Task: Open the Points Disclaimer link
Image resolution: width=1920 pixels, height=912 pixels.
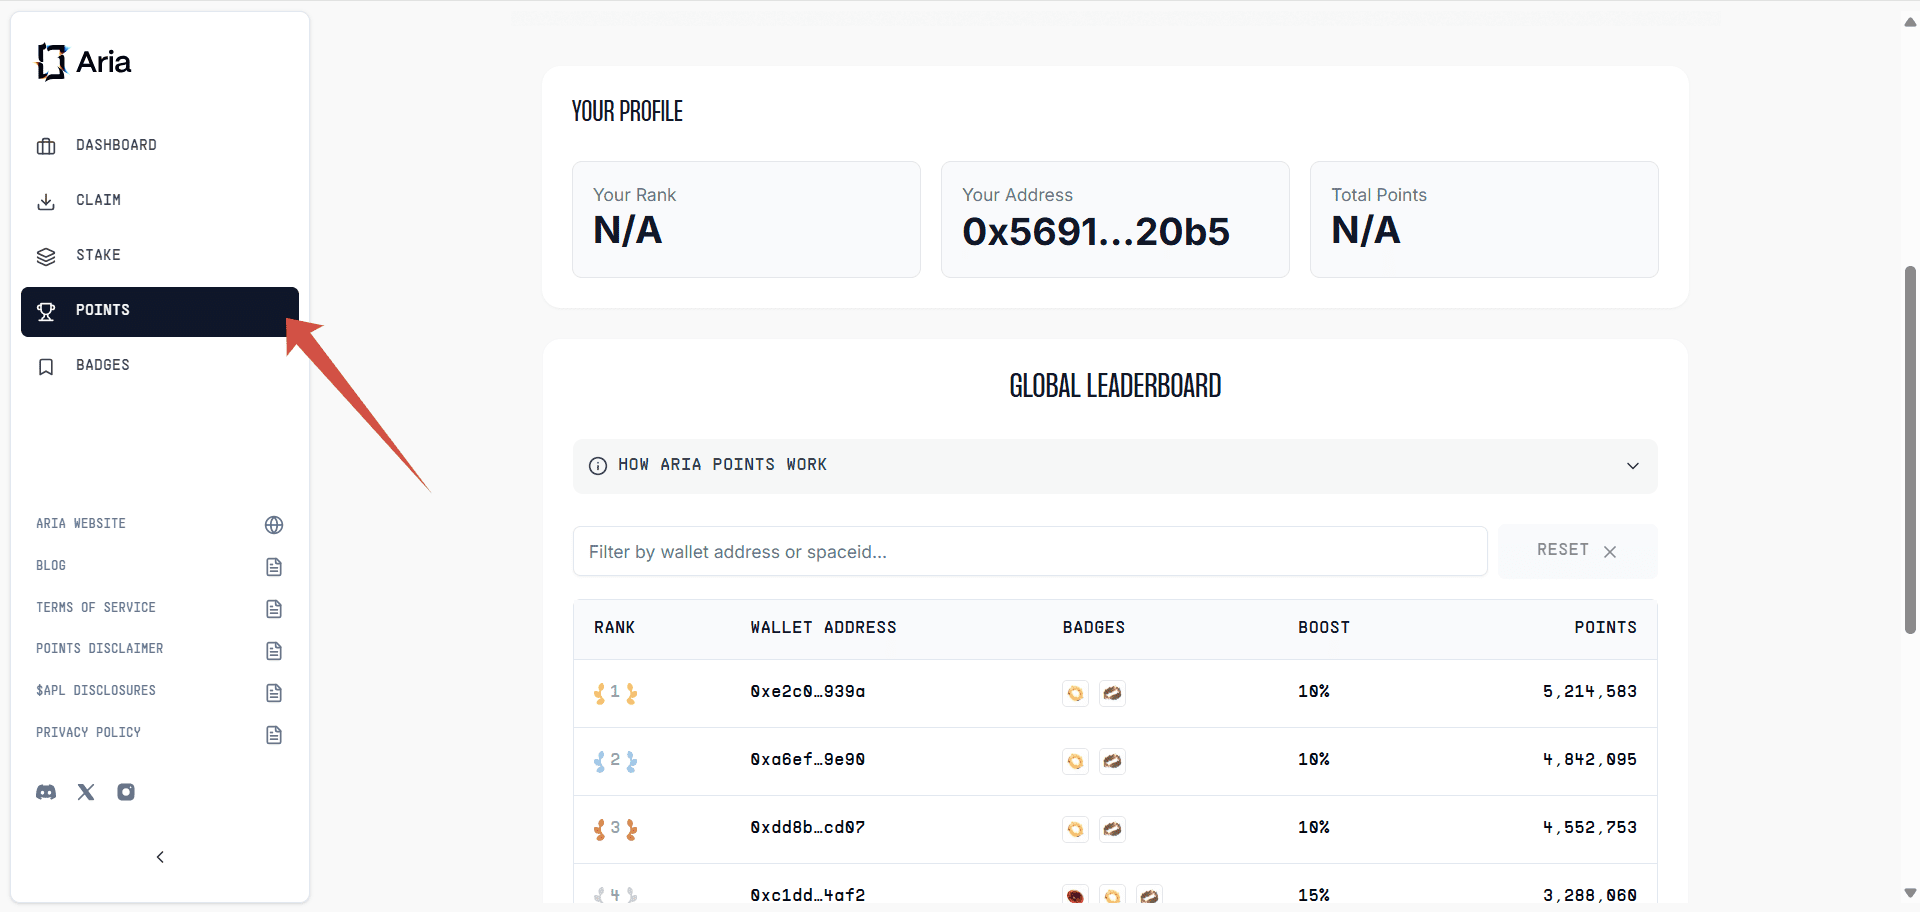Action: pyautogui.click(x=99, y=649)
